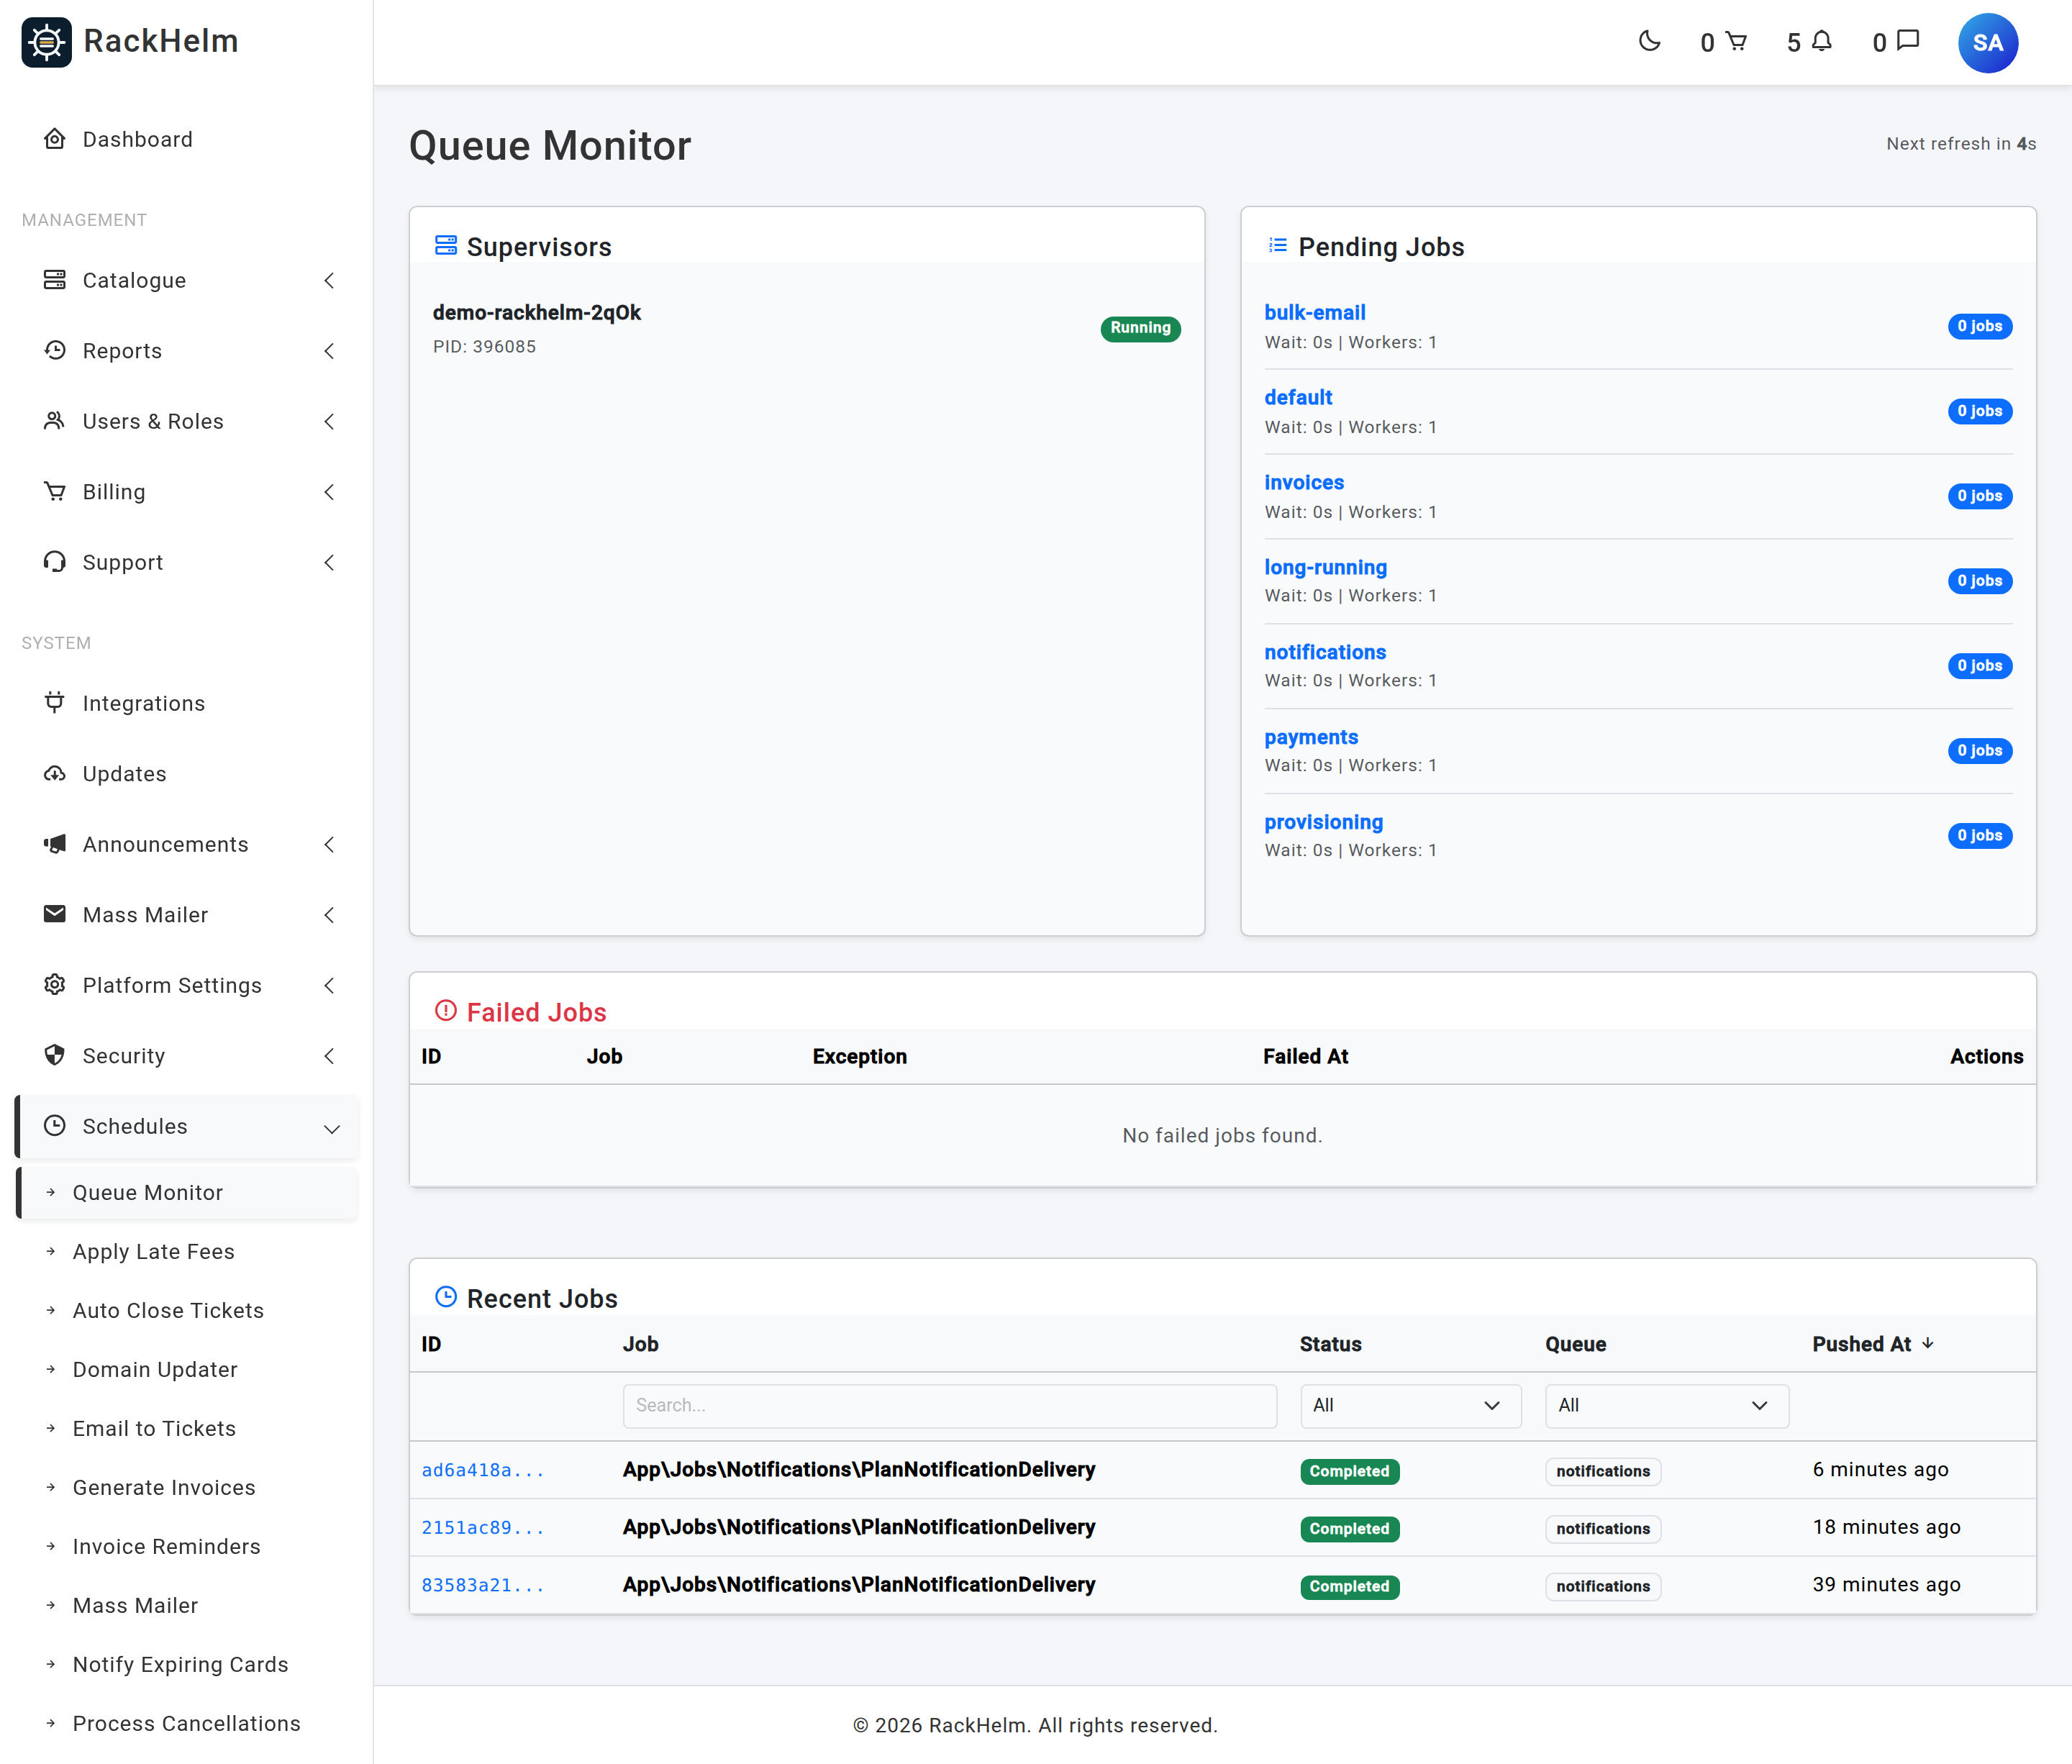
Task: Expand the Reports menu chevron
Action: click(x=329, y=351)
